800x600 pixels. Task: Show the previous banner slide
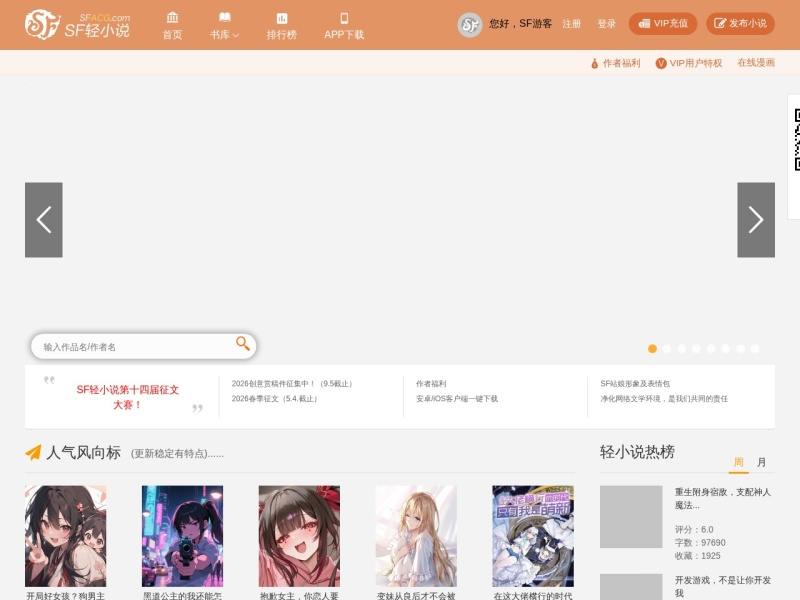point(44,220)
